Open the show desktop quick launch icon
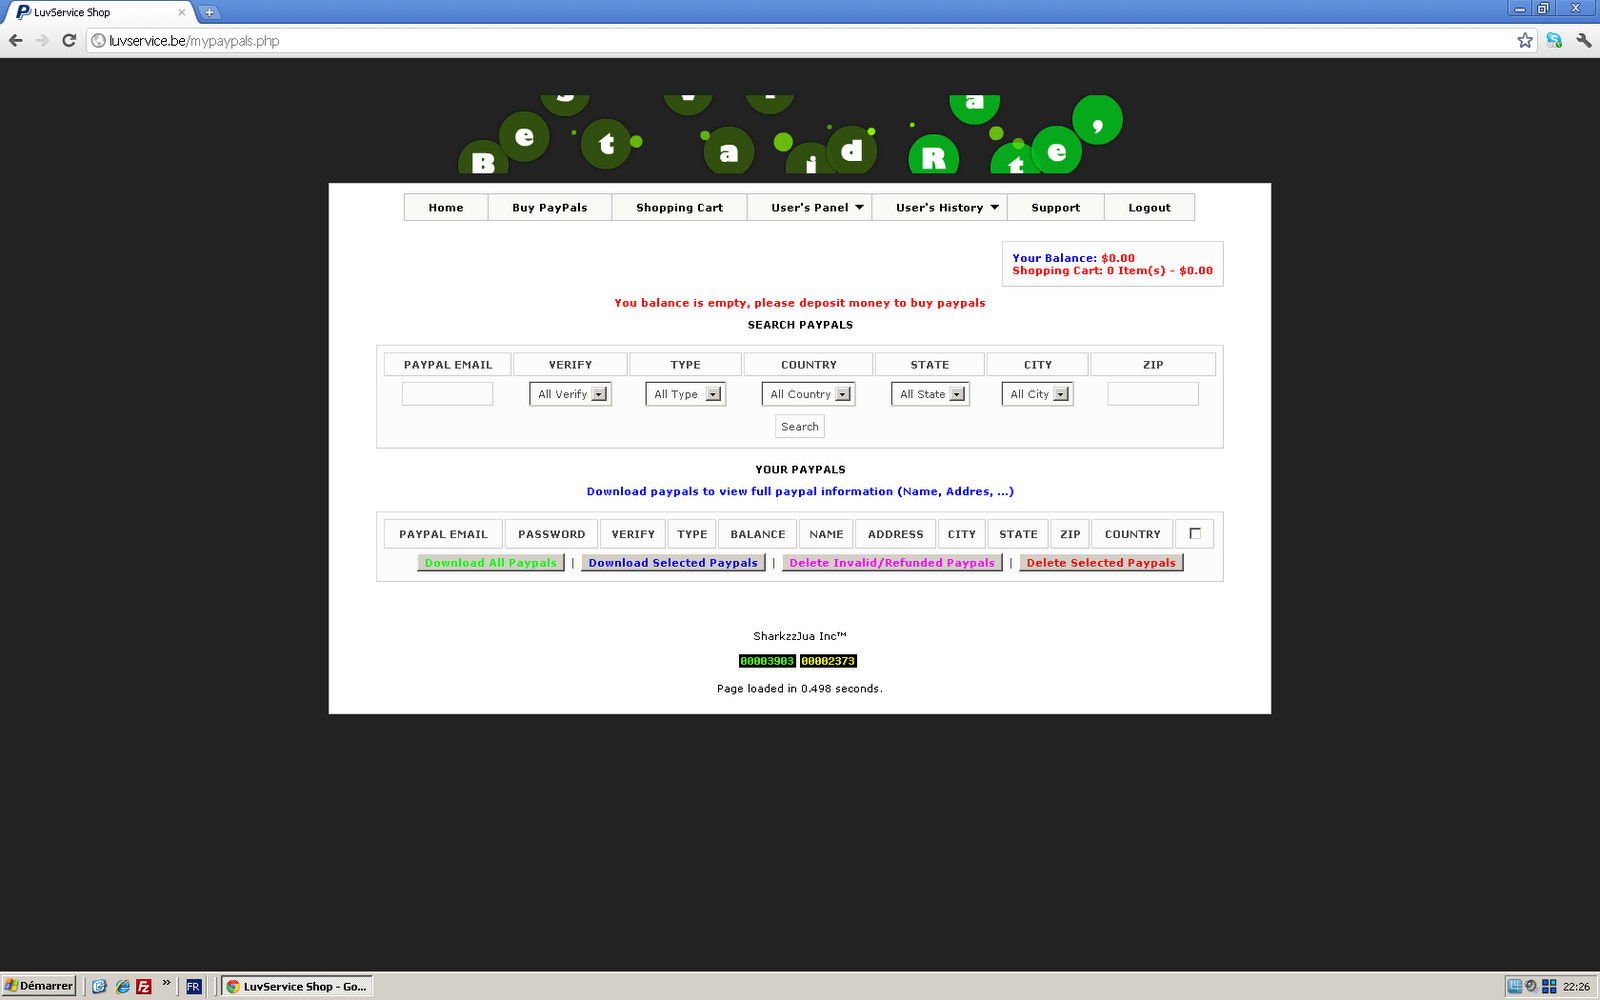The width and height of the screenshot is (1600, 1000). point(99,986)
